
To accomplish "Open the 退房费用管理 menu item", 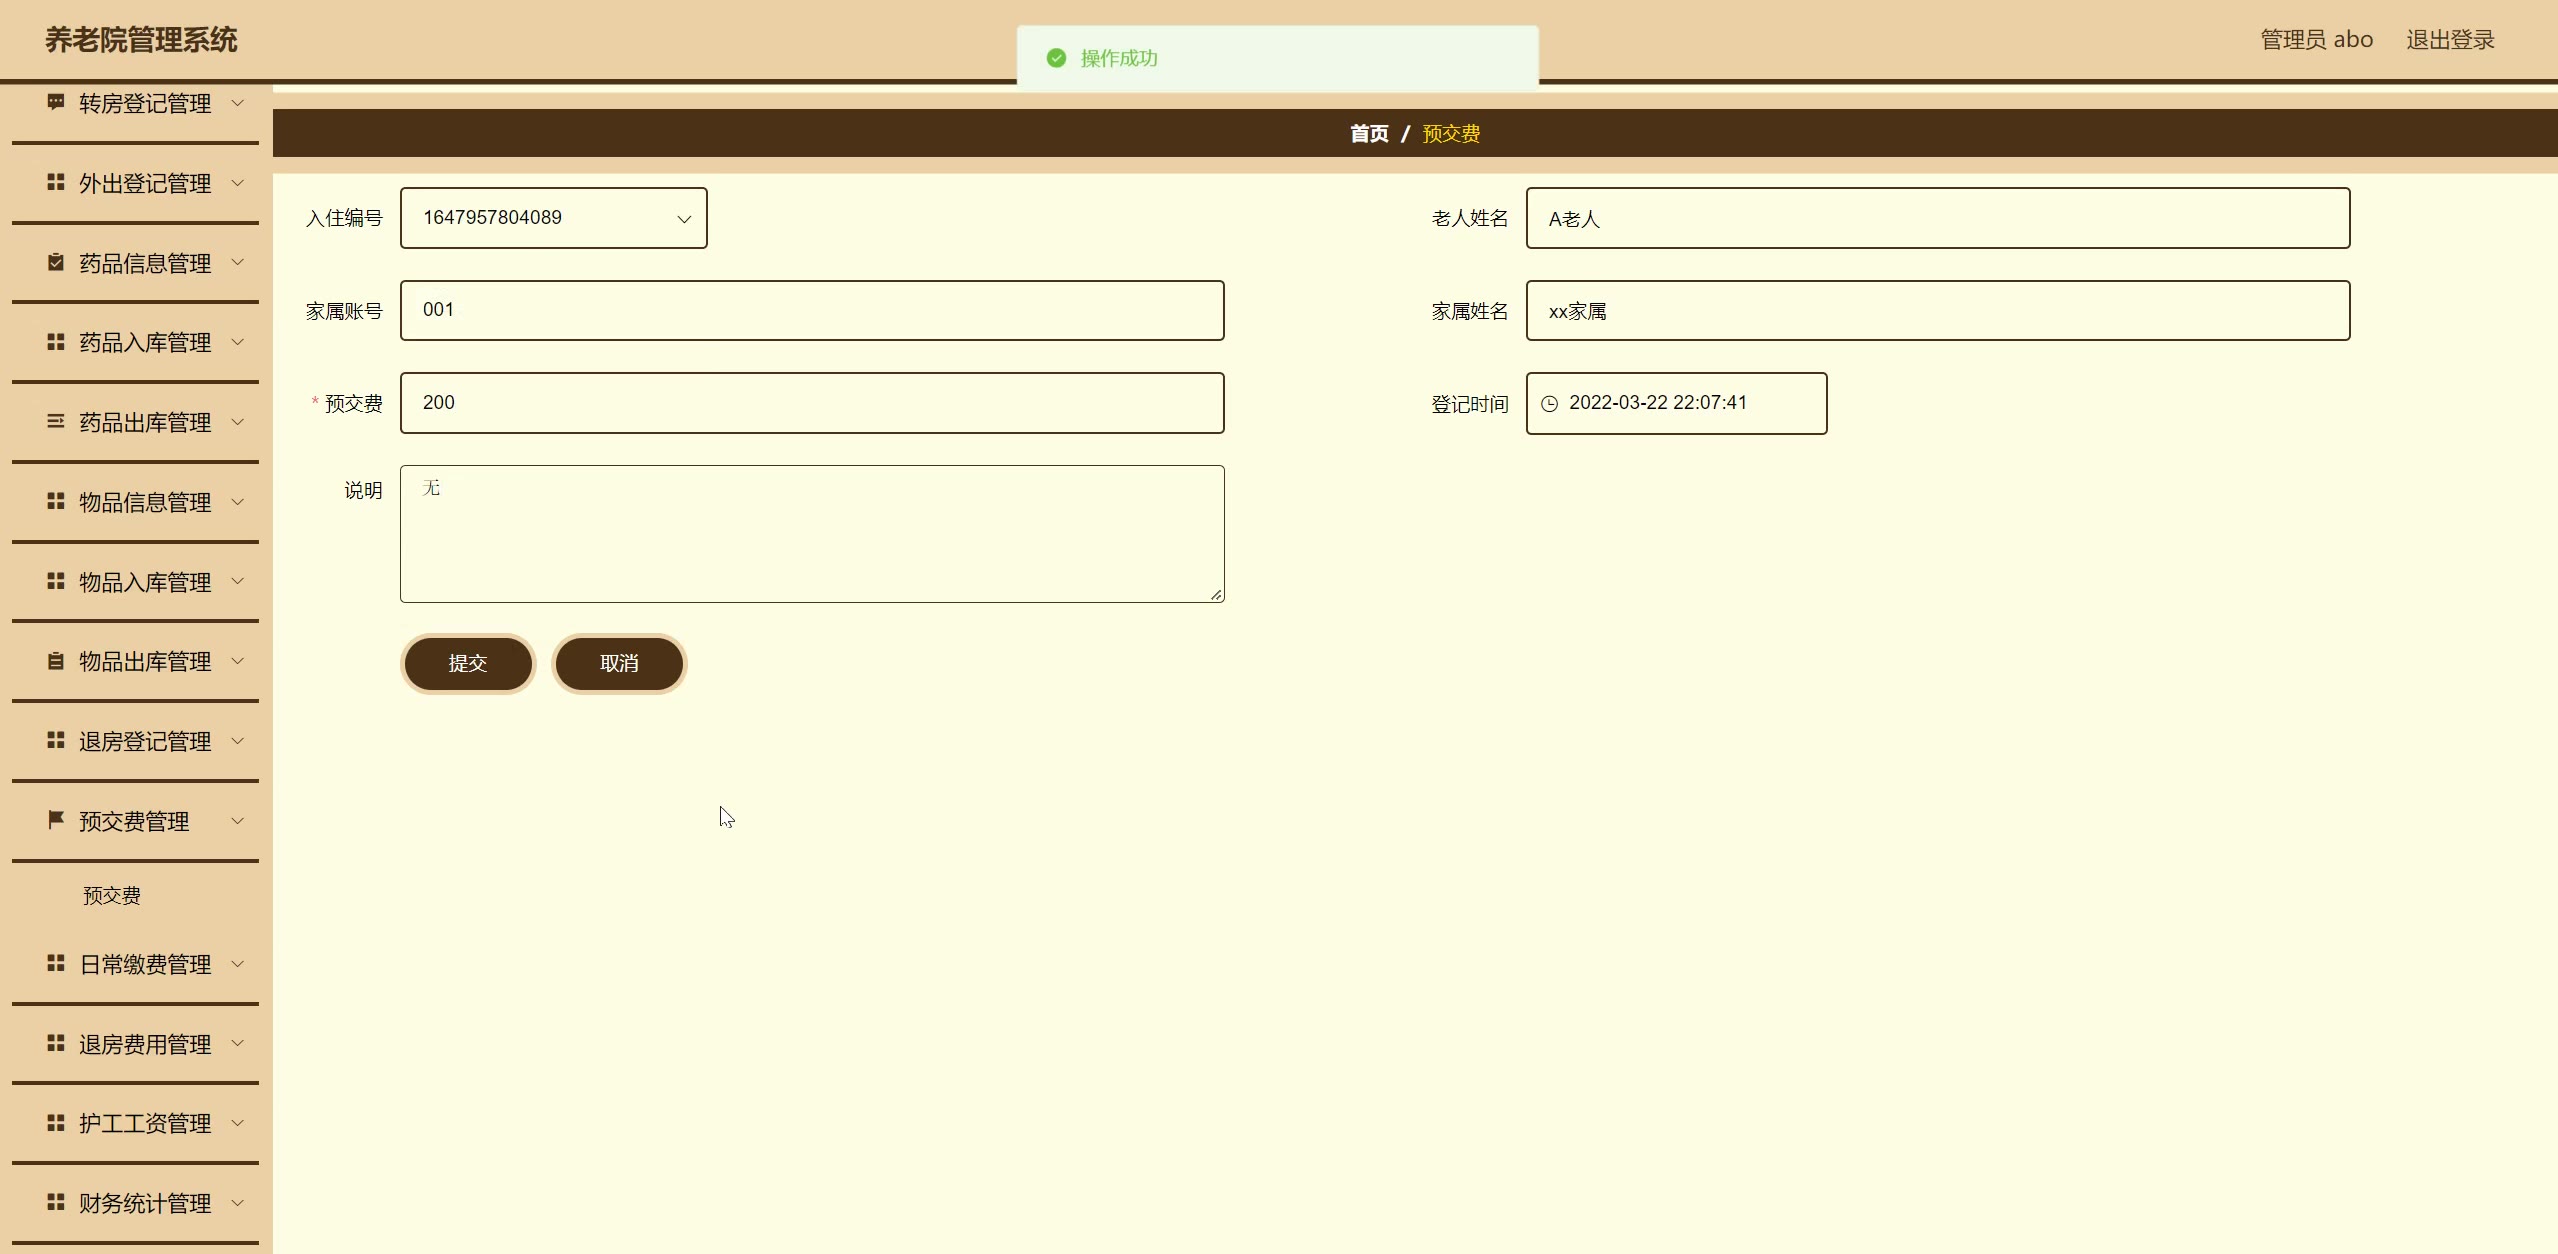I will click(145, 1044).
